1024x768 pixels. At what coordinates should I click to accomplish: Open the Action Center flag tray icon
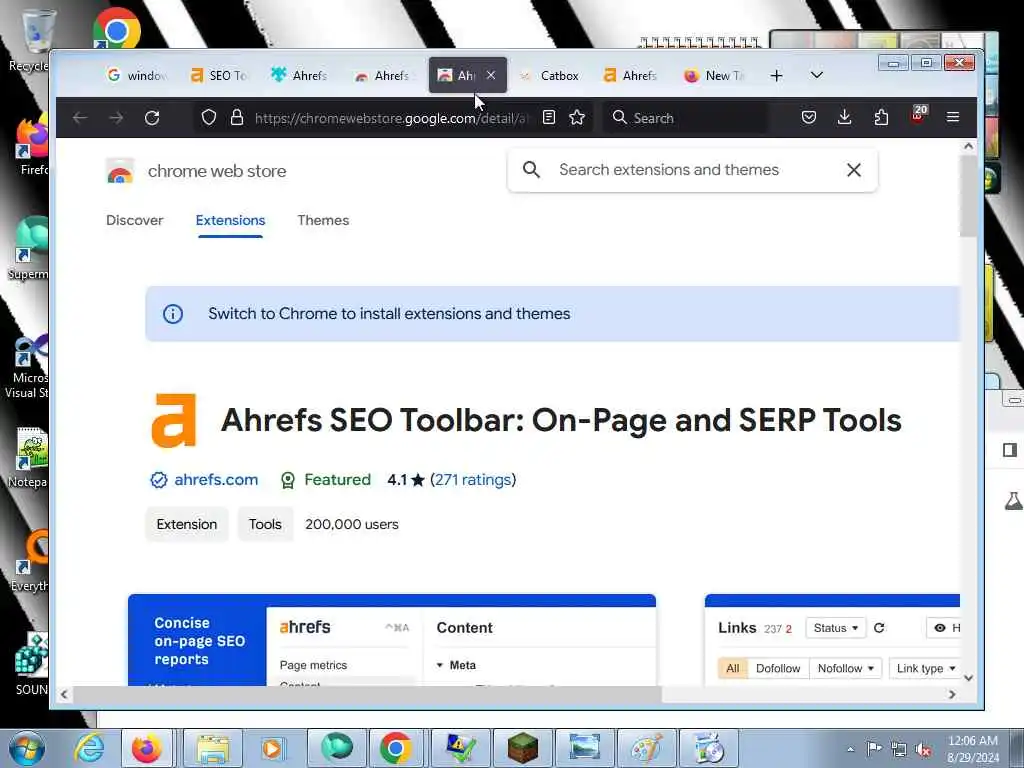[x=874, y=749]
